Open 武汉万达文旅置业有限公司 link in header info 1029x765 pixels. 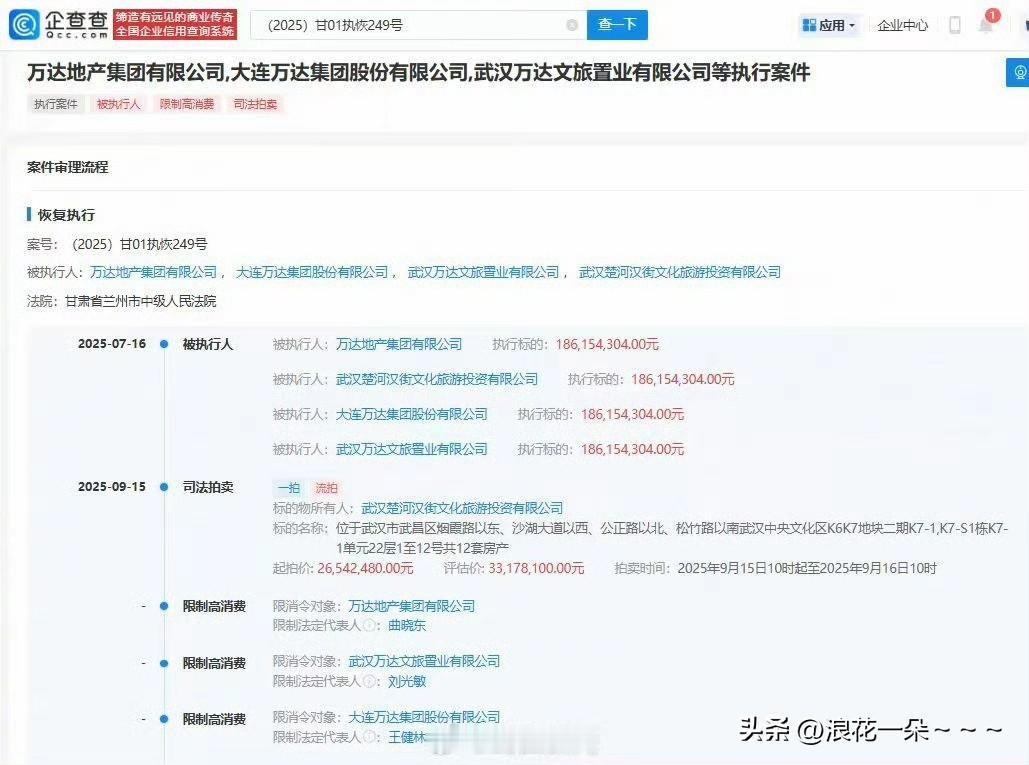tap(484, 272)
